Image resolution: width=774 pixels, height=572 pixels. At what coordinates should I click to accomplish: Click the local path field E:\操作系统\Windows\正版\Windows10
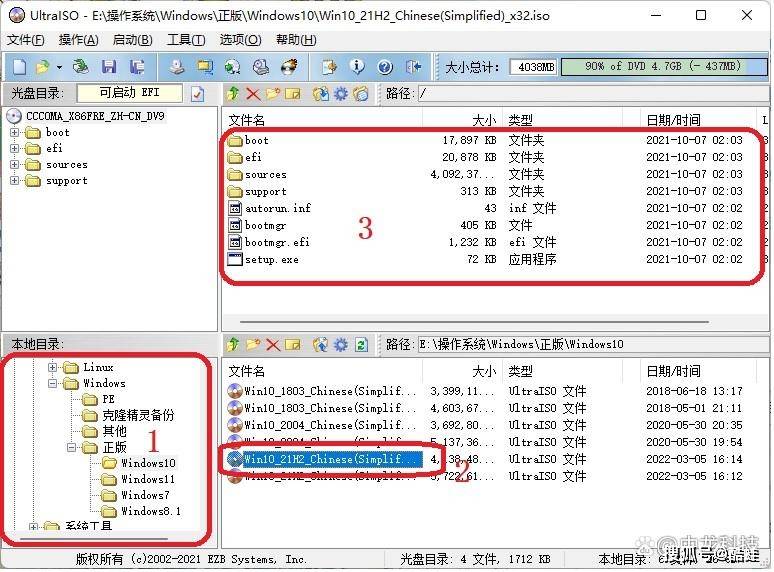pos(592,344)
